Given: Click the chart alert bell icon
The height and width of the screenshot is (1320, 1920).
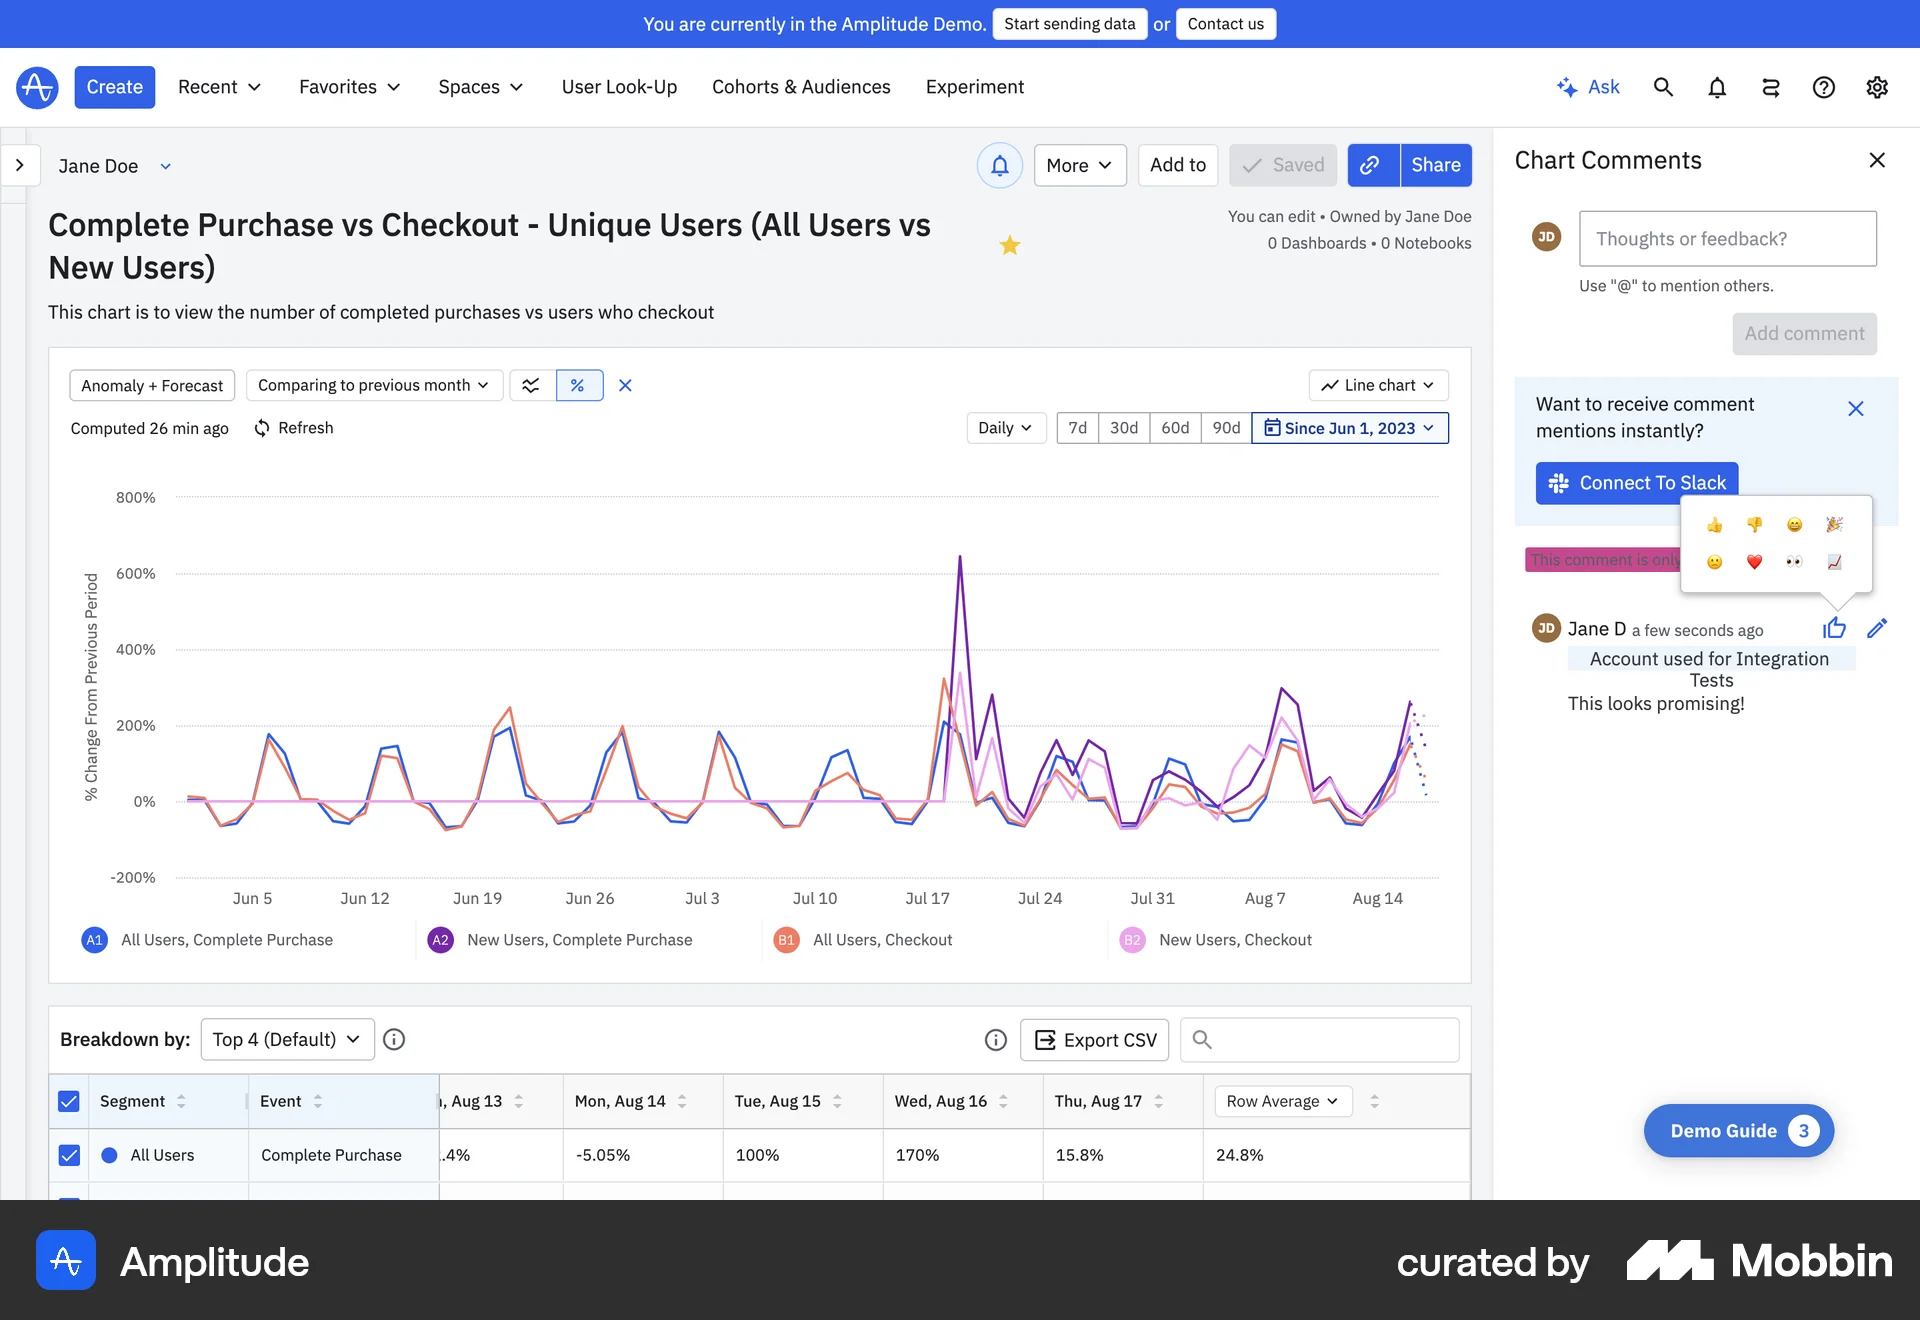Looking at the screenshot, I should click(999, 165).
